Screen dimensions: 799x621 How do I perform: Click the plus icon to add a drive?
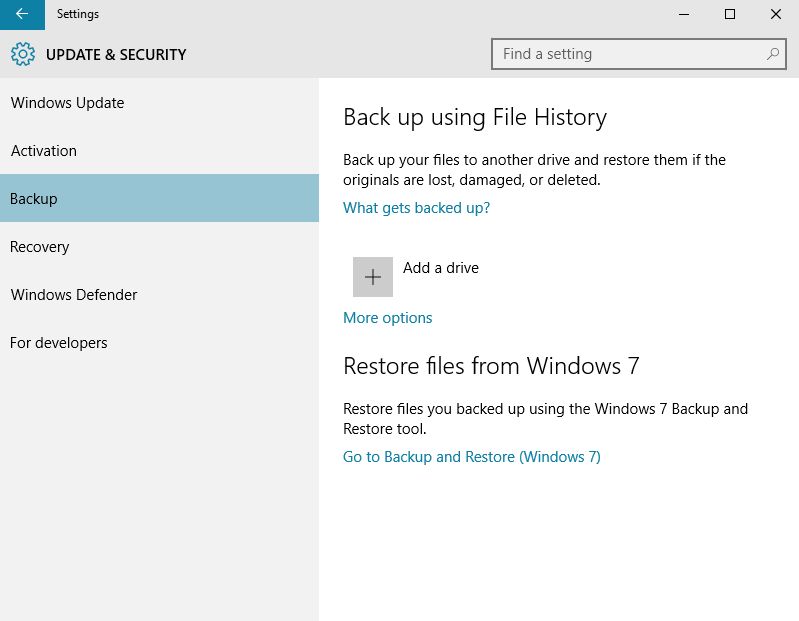tap(372, 277)
